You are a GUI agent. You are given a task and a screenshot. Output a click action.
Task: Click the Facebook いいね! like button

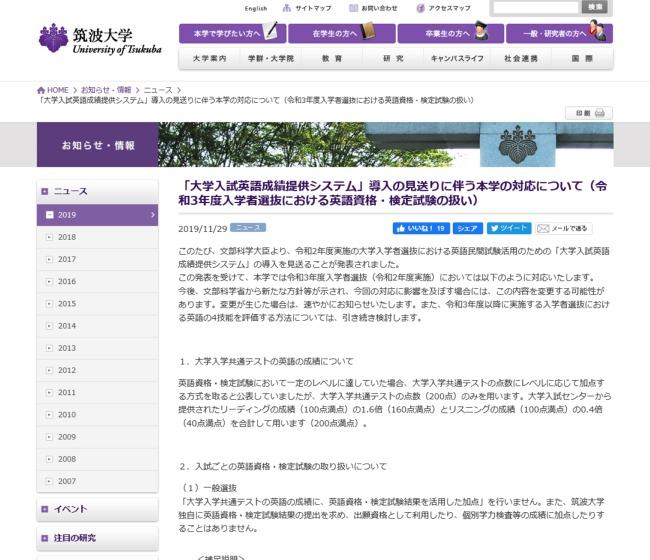click(x=421, y=228)
